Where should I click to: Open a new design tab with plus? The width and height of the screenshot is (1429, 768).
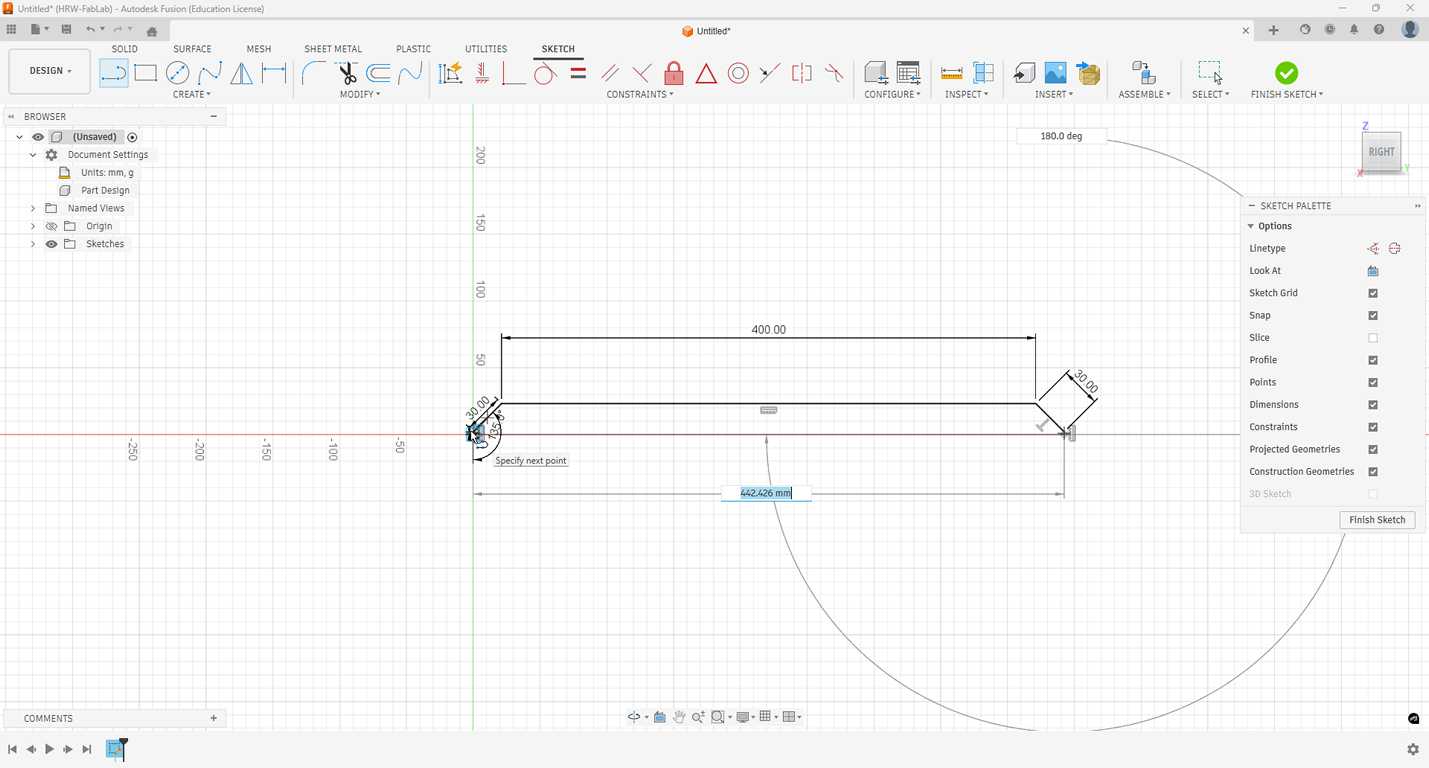coord(1274,30)
